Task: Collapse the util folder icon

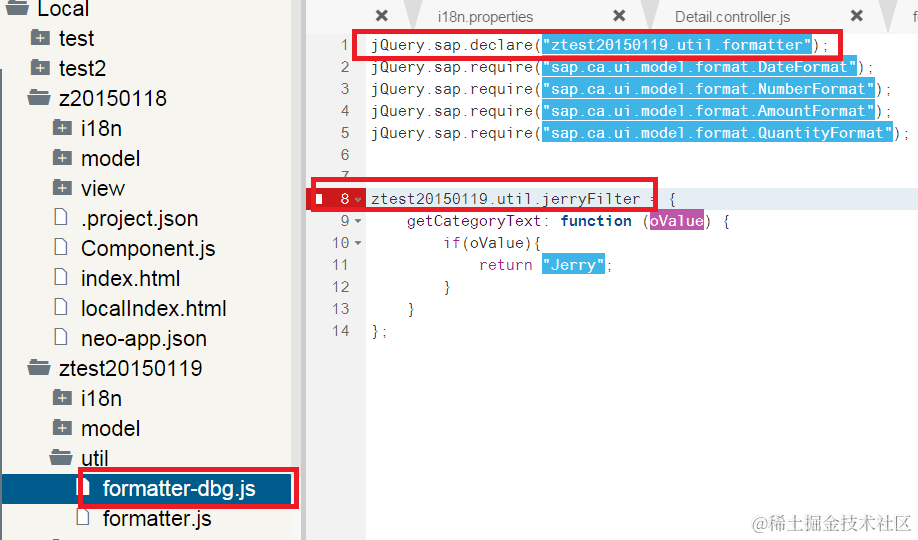Action: 61,457
